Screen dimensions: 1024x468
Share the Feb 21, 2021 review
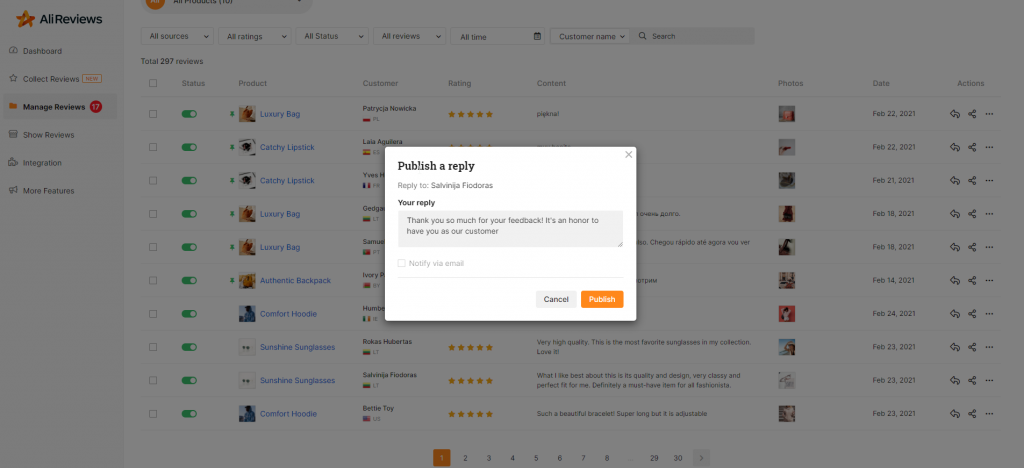coord(972,181)
